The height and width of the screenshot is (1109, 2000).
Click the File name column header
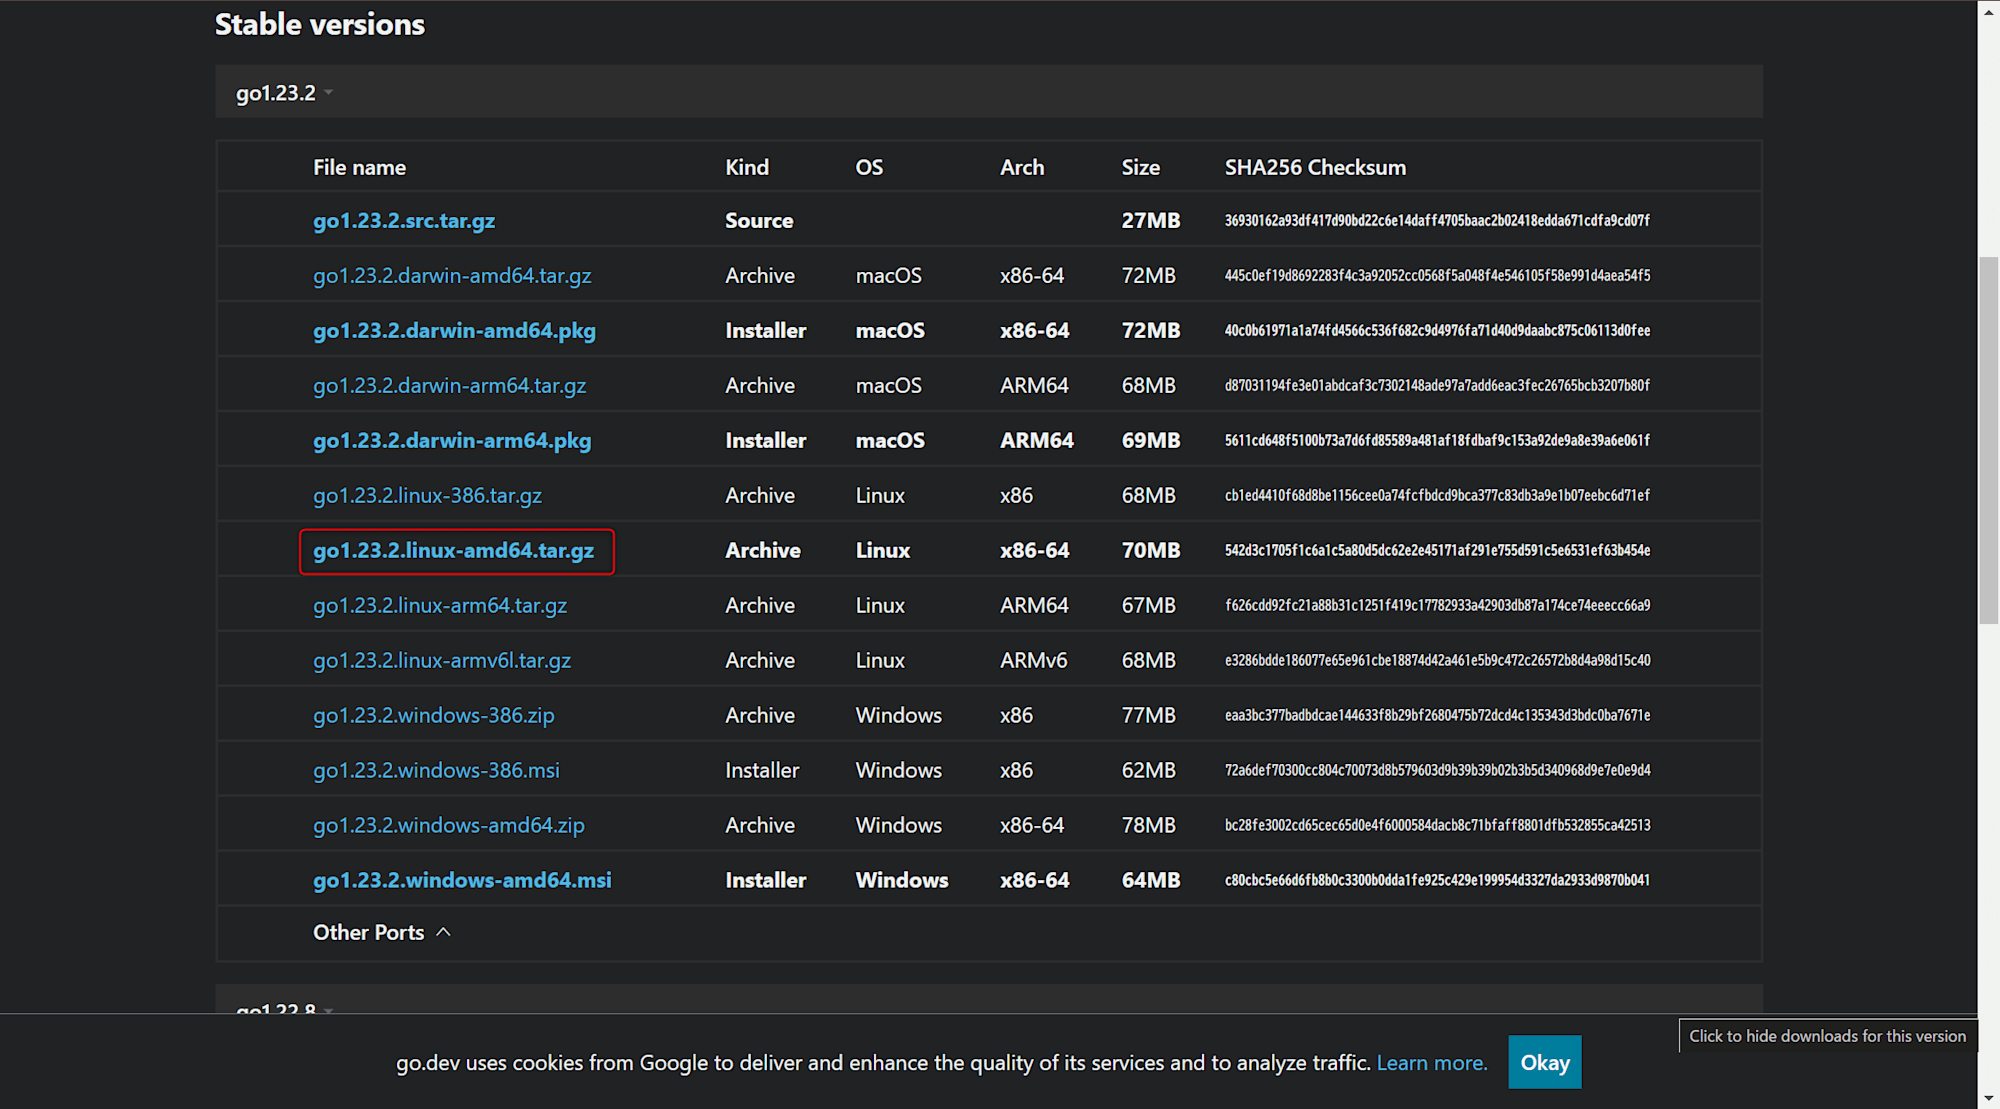tap(359, 168)
